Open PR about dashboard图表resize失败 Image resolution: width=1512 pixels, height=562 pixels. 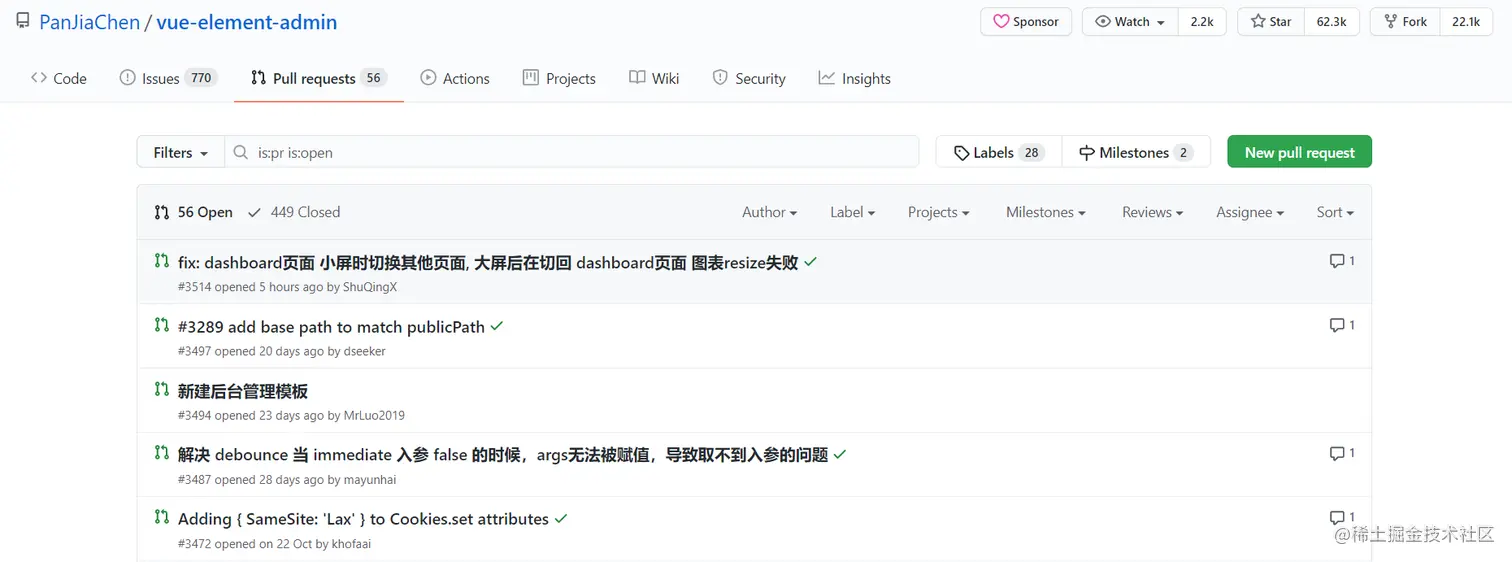coord(488,263)
